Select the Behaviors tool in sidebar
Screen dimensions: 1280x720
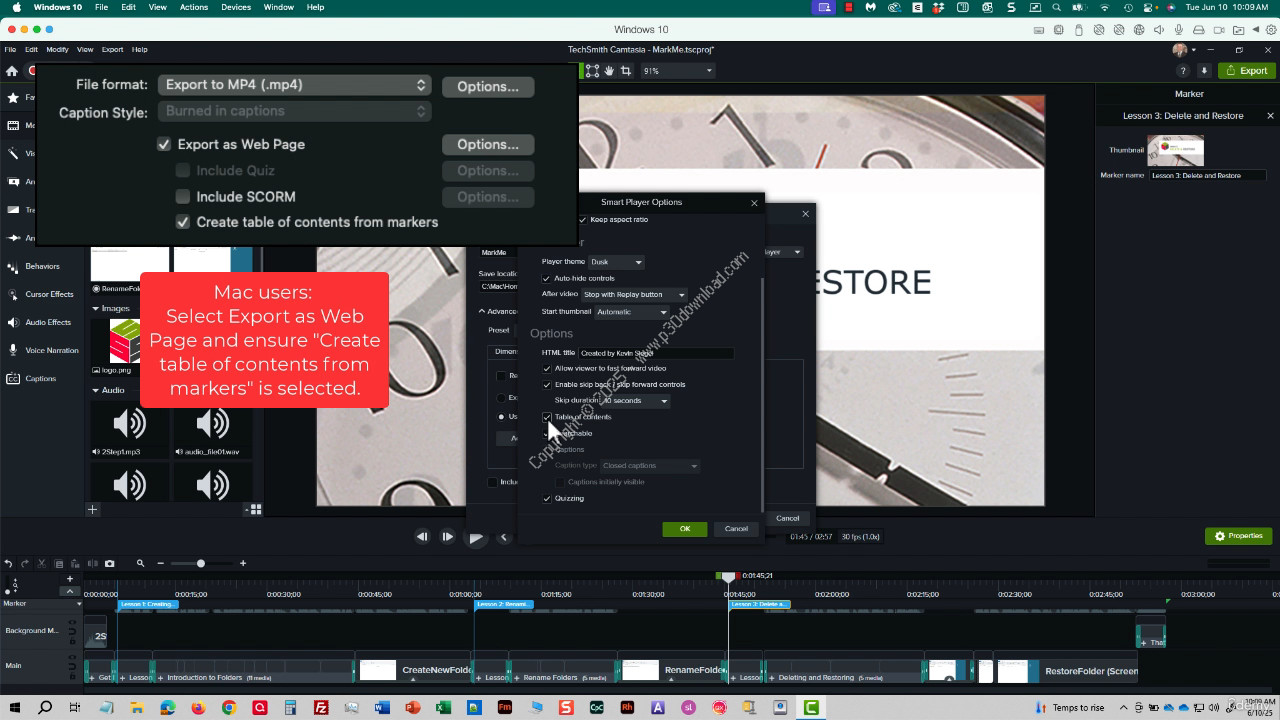click(33, 266)
